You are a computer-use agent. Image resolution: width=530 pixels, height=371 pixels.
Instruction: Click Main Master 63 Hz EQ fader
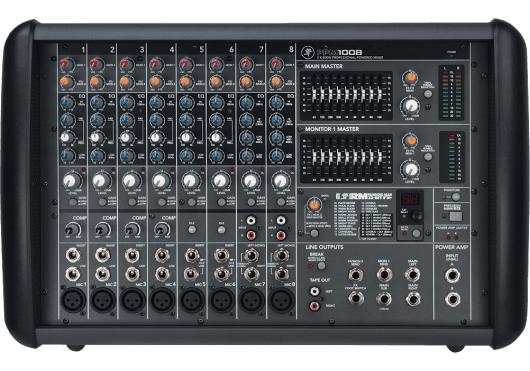tap(314, 95)
